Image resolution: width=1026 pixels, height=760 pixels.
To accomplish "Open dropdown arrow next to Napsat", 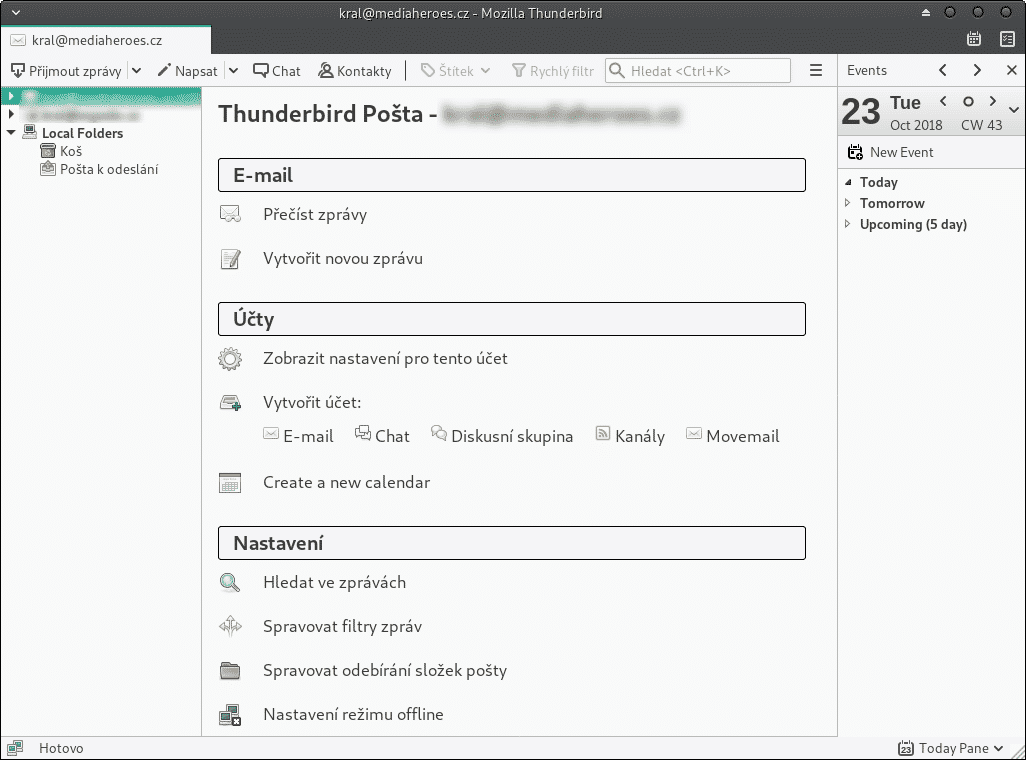I will [233, 71].
